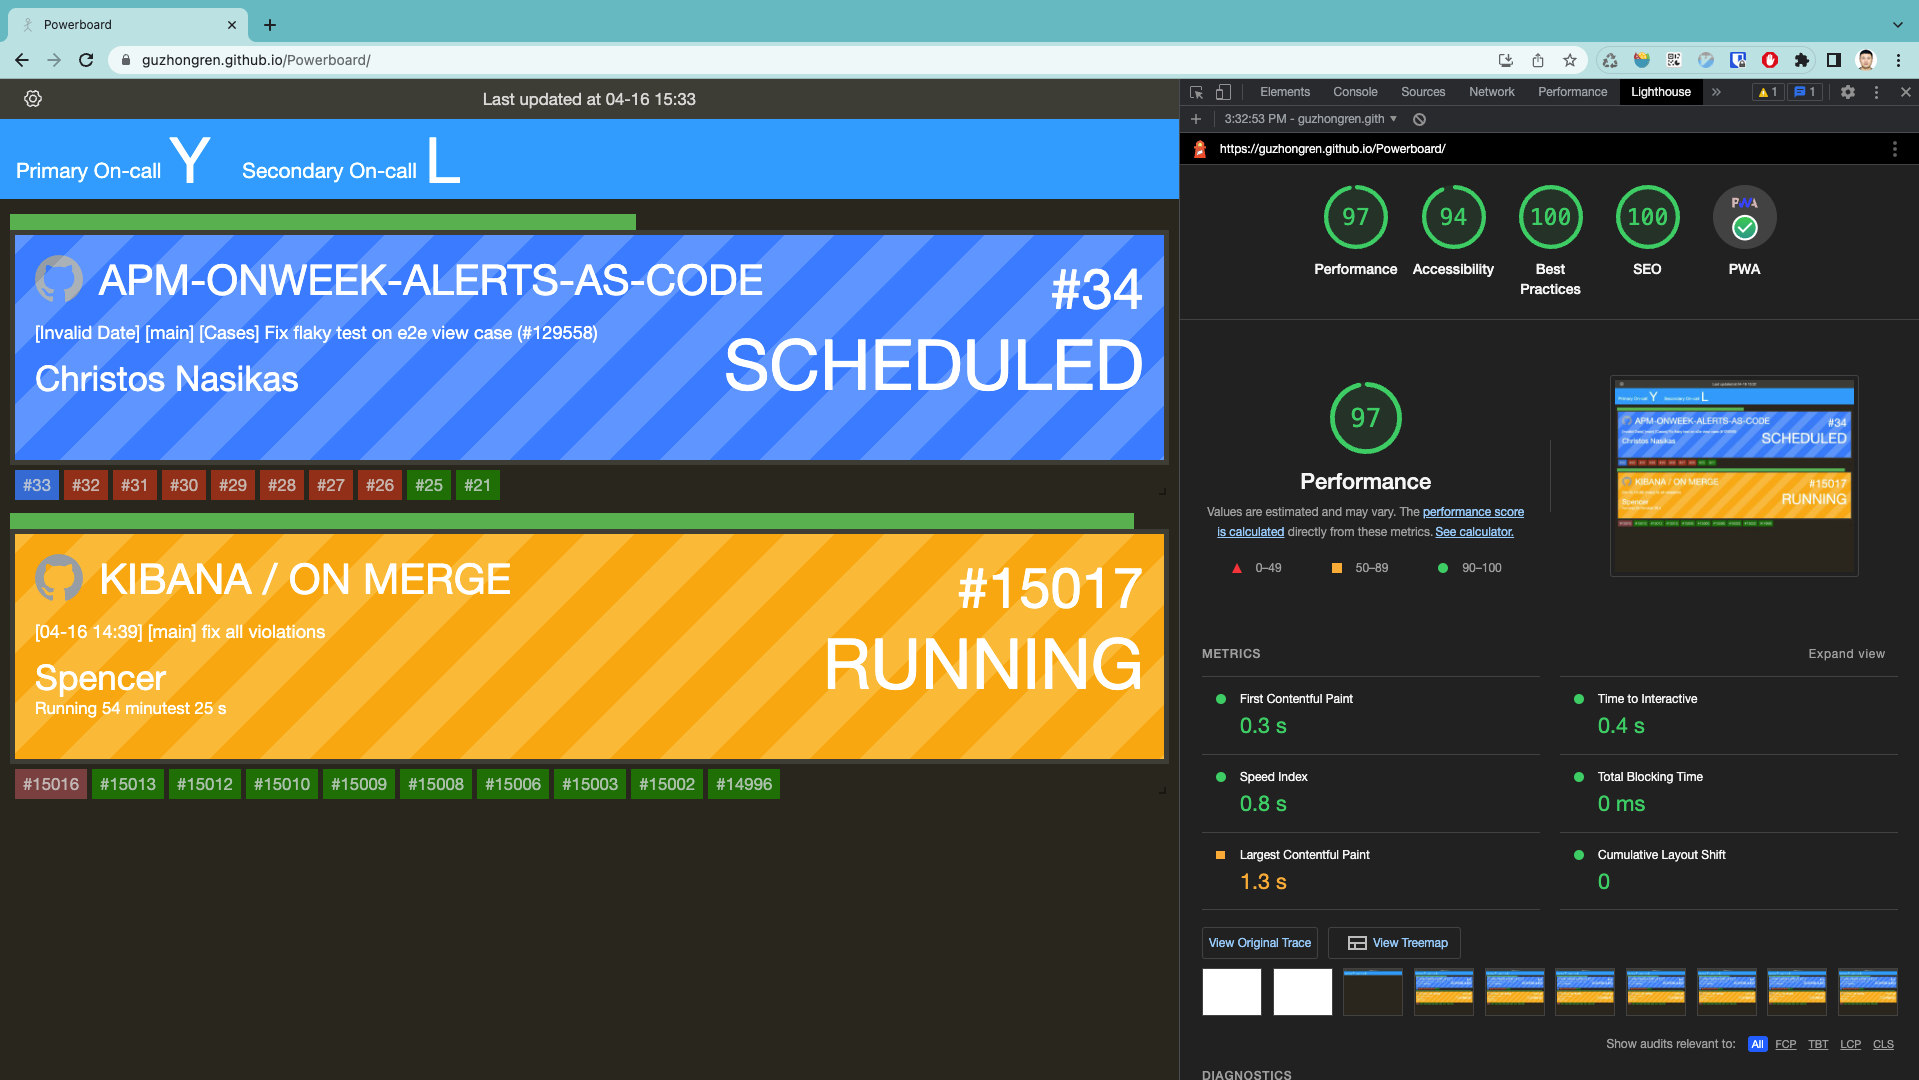This screenshot has height=1080, width=1919.
Task: Open the DevTools customize three-dot menu
Action: pyautogui.click(x=1876, y=92)
